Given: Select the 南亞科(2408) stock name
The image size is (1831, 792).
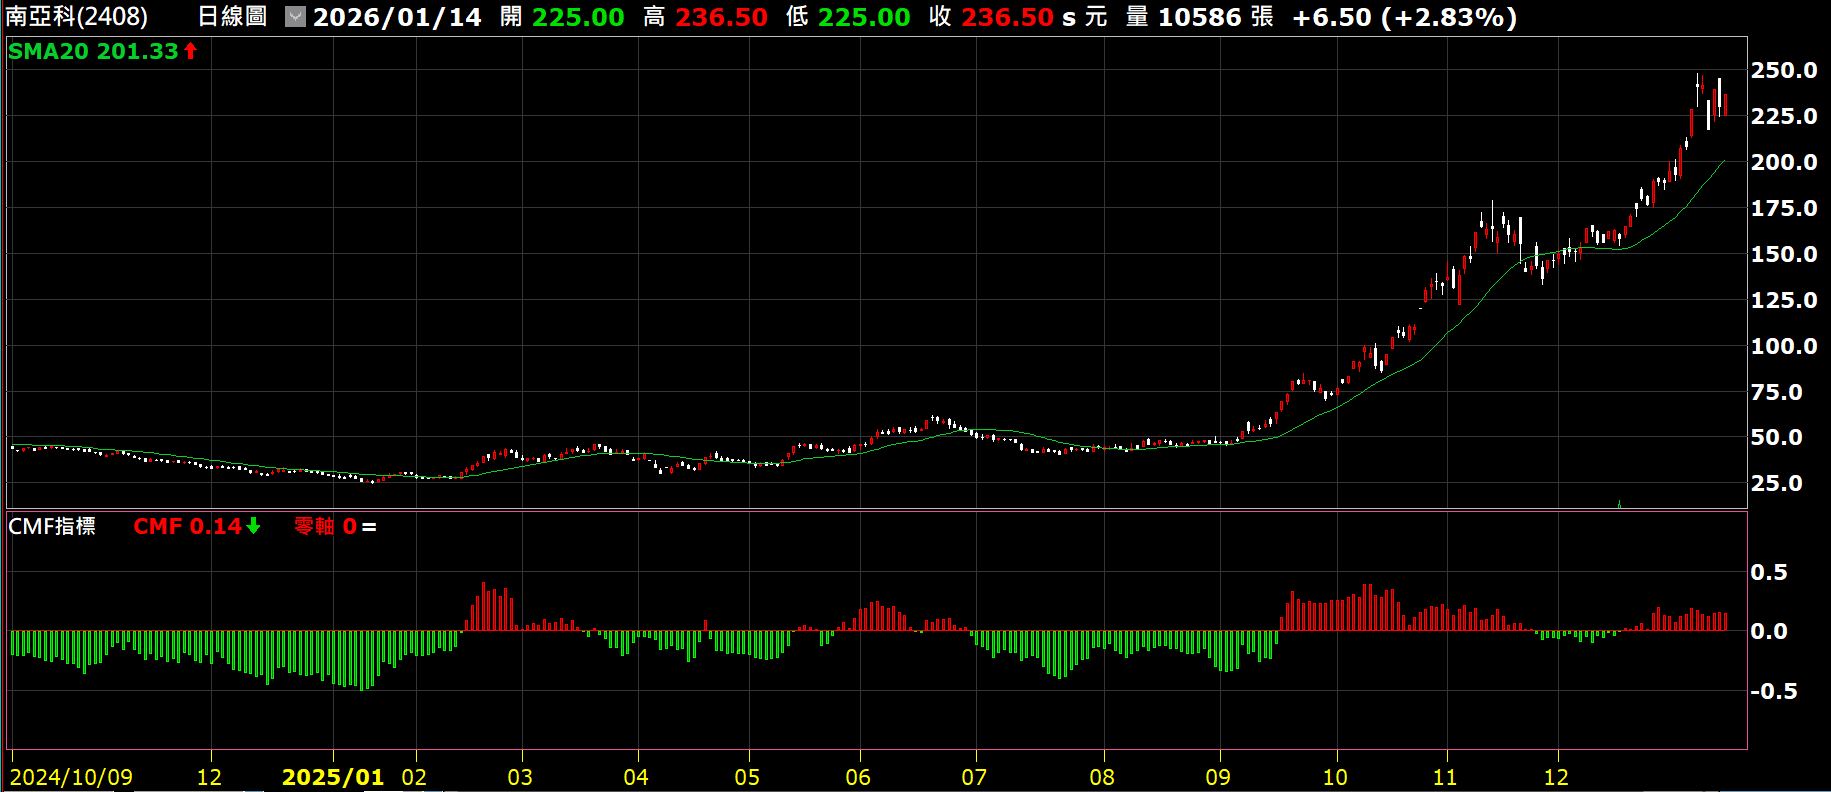Looking at the screenshot, I should (77, 17).
